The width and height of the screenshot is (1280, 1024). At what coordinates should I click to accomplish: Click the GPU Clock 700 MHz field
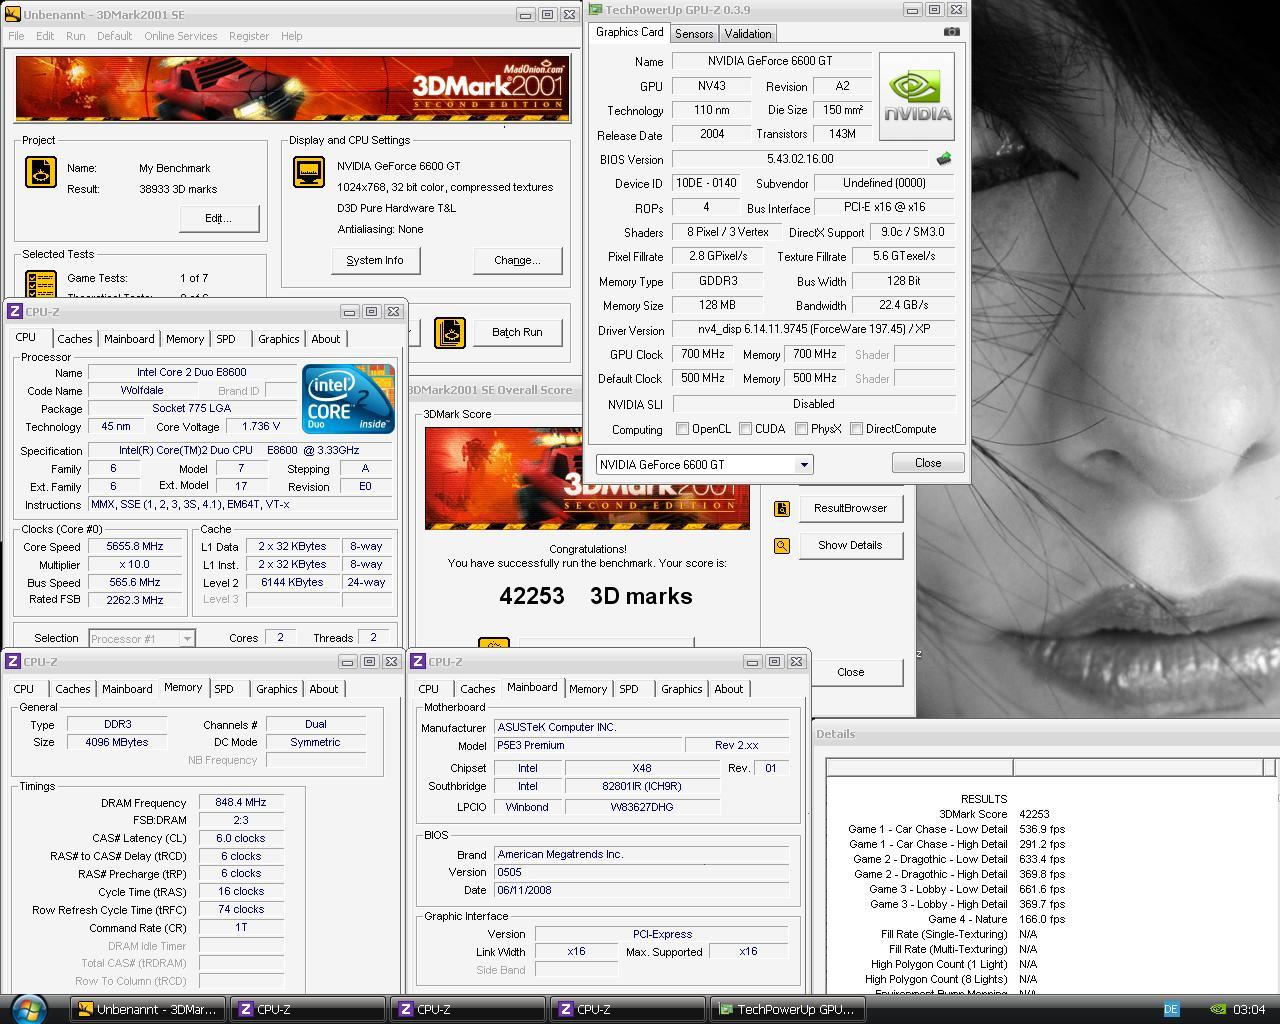[702, 354]
